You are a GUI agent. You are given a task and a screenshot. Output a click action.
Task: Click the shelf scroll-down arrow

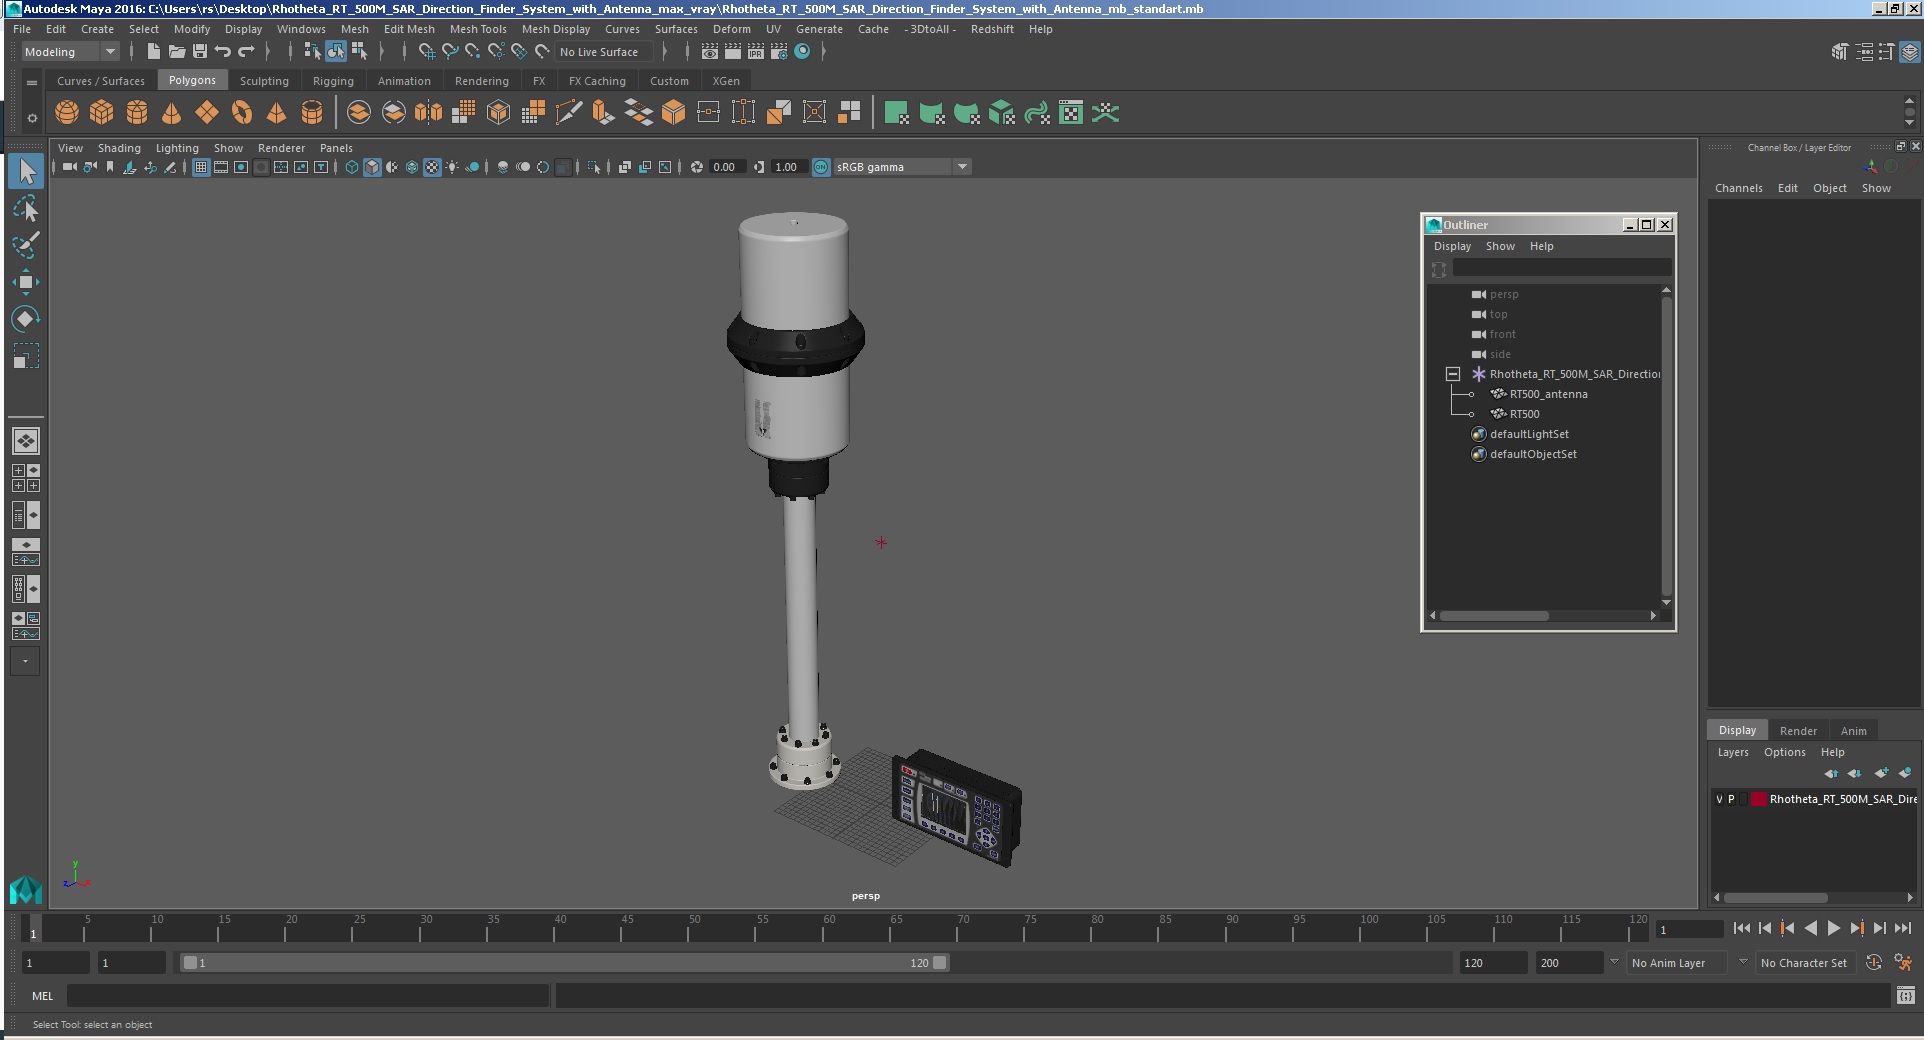coord(1909,124)
